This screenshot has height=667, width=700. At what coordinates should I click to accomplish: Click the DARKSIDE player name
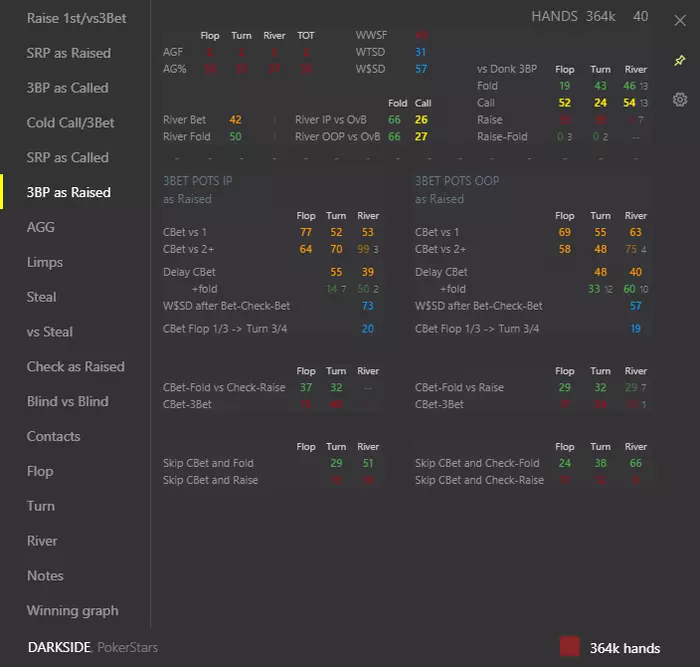tap(59, 647)
